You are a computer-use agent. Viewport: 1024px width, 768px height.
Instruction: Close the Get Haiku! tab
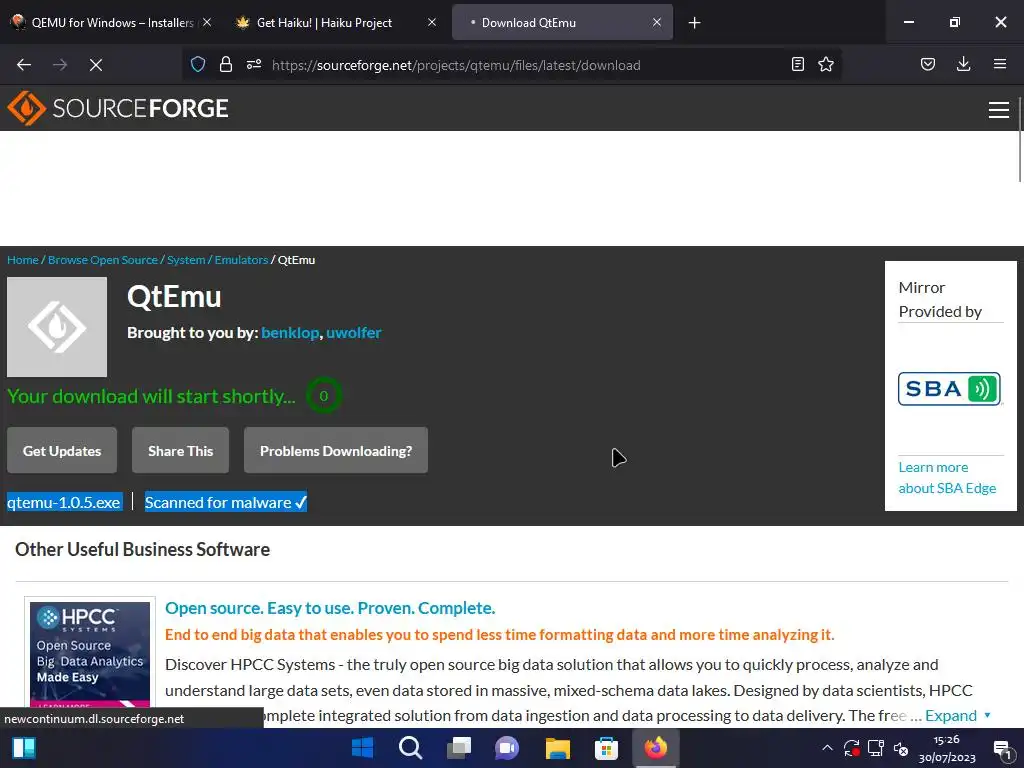[432, 22]
